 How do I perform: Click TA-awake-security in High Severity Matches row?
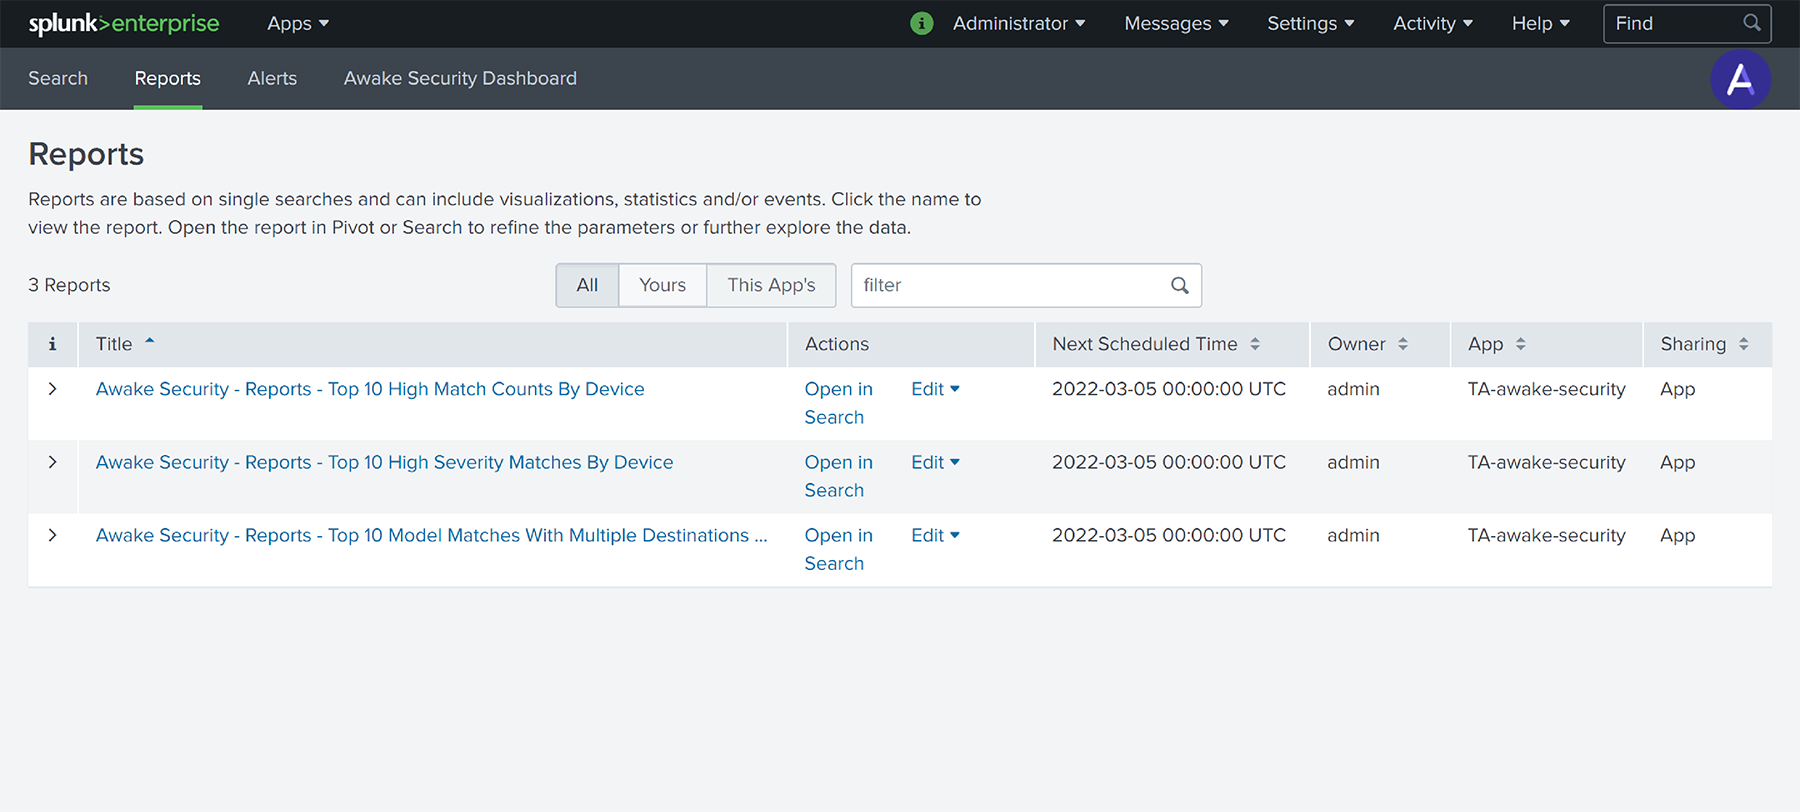(1546, 462)
